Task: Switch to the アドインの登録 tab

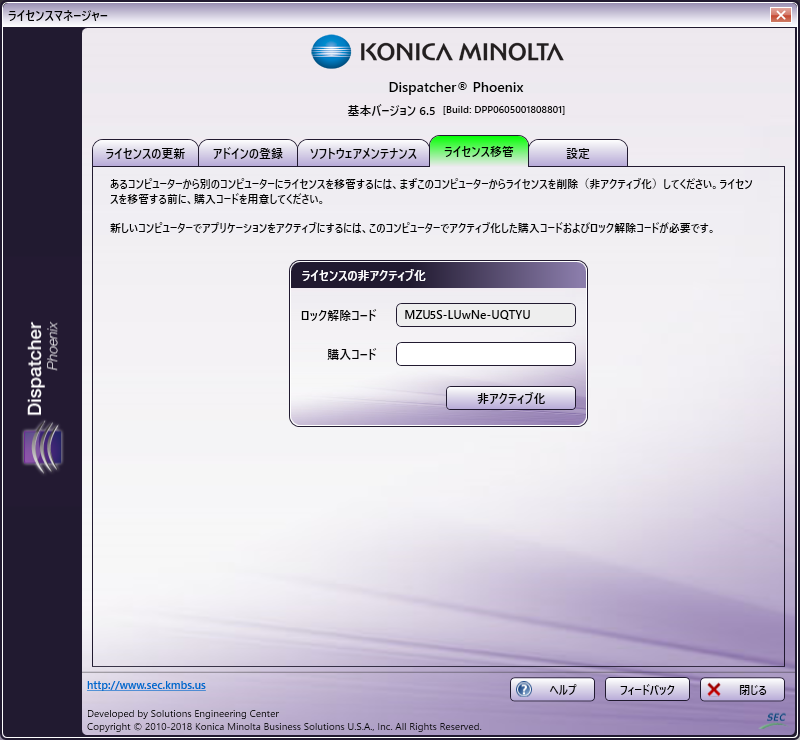Action: [x=248, y=153]
